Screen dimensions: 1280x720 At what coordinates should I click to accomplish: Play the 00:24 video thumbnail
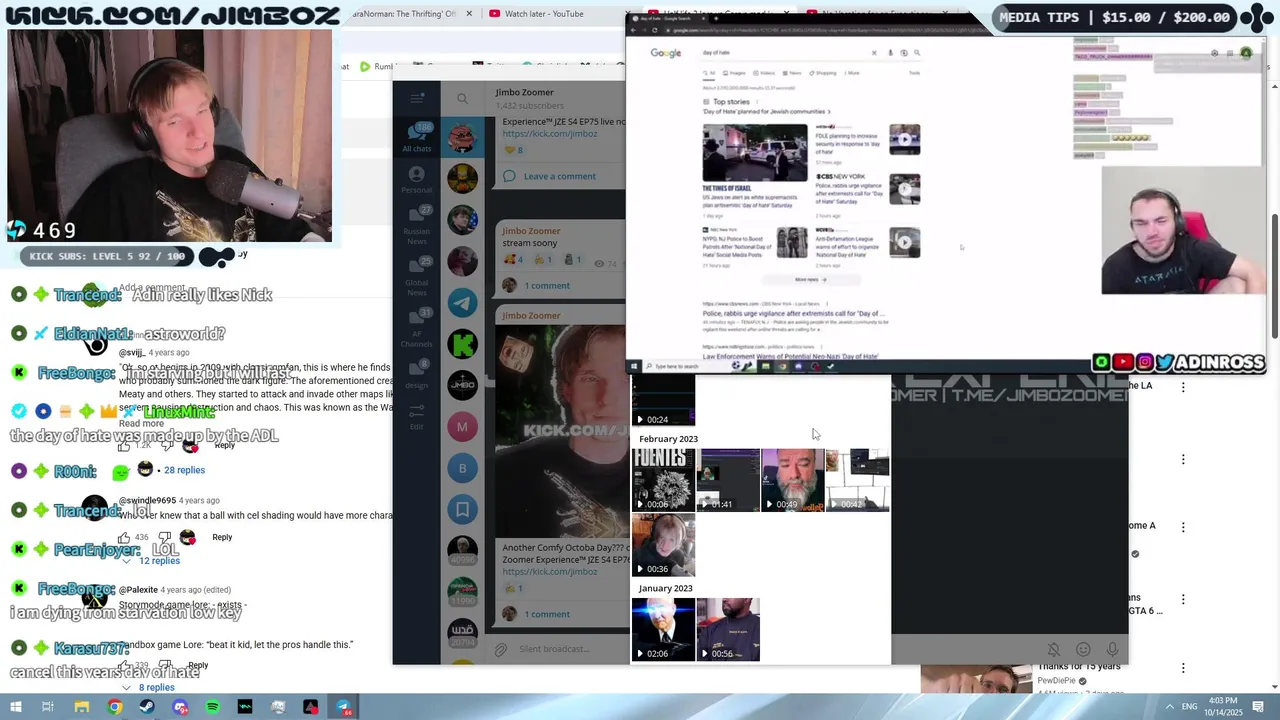pos(663,401)
